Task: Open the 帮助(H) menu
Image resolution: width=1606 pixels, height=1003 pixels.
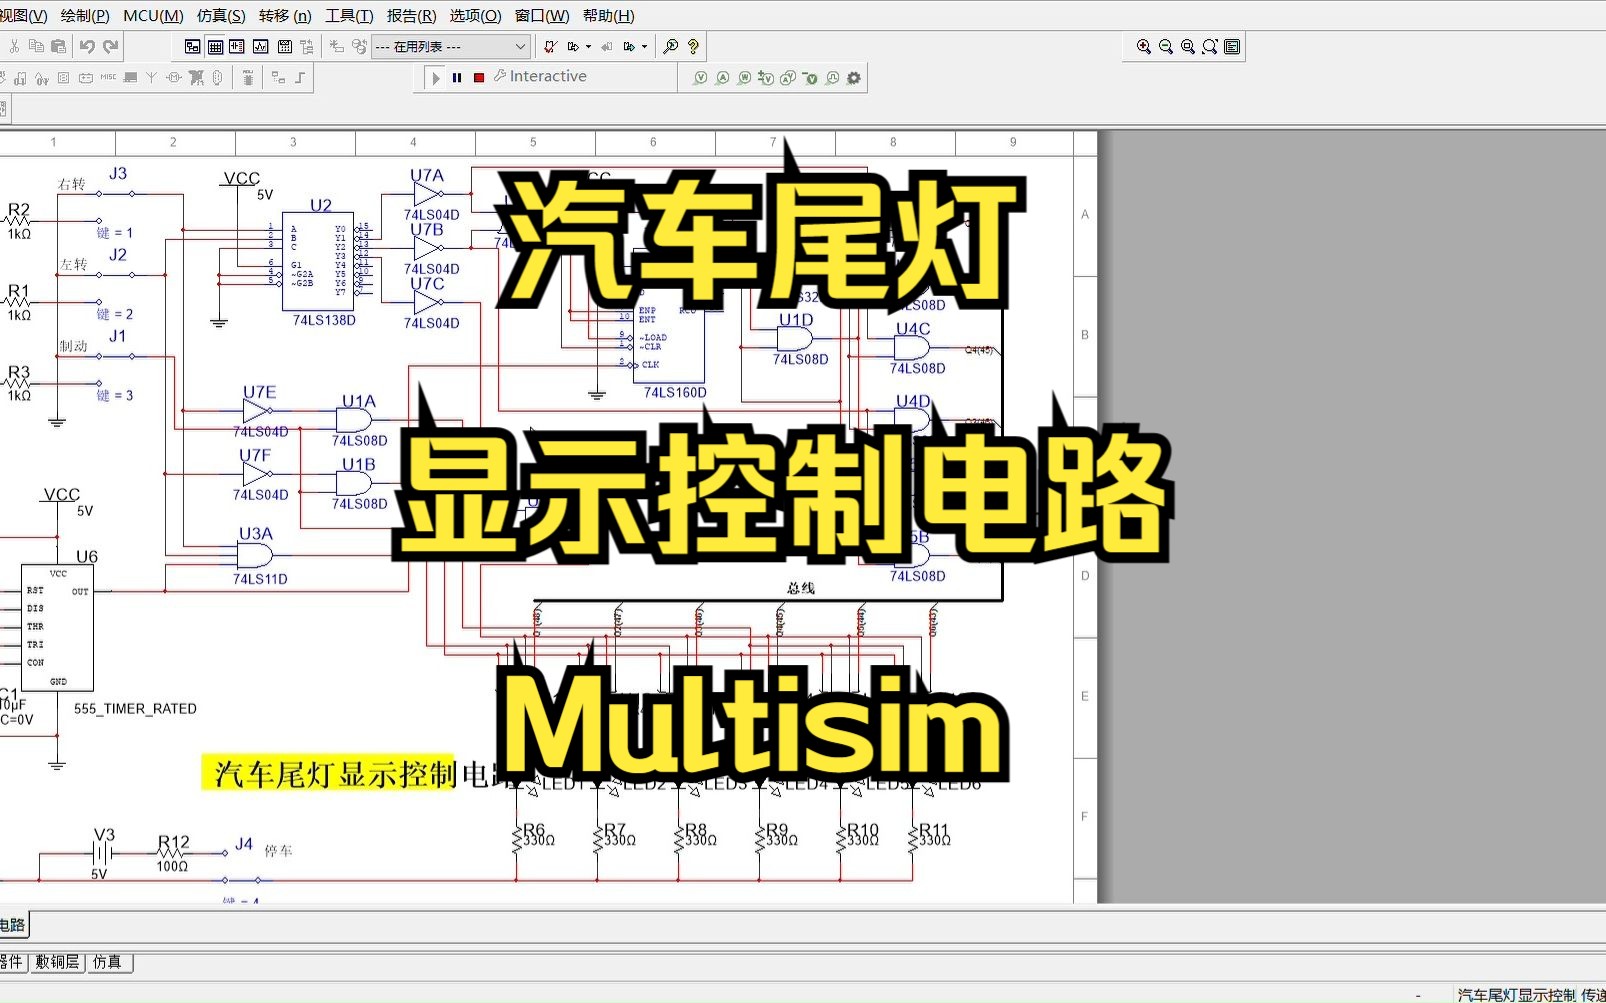Action: click(608, 16)
